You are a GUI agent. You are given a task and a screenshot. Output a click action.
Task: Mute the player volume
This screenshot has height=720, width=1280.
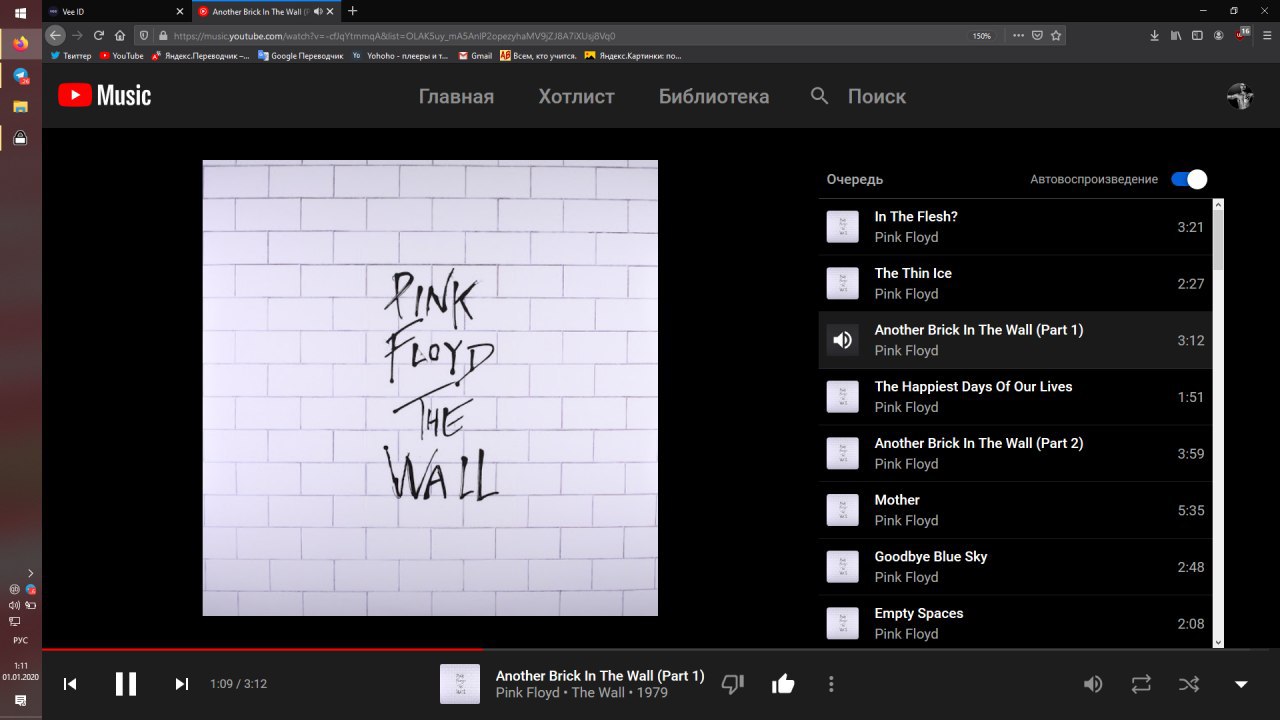[x=1093, y=684]
